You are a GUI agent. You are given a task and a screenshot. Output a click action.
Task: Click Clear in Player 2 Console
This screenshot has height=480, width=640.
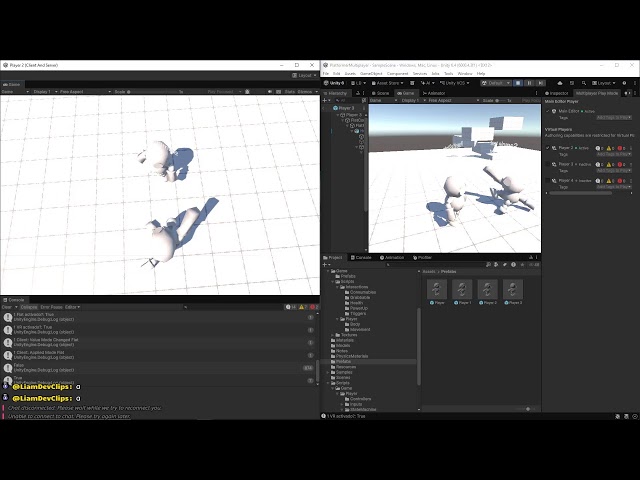click(x=7, y=307)
